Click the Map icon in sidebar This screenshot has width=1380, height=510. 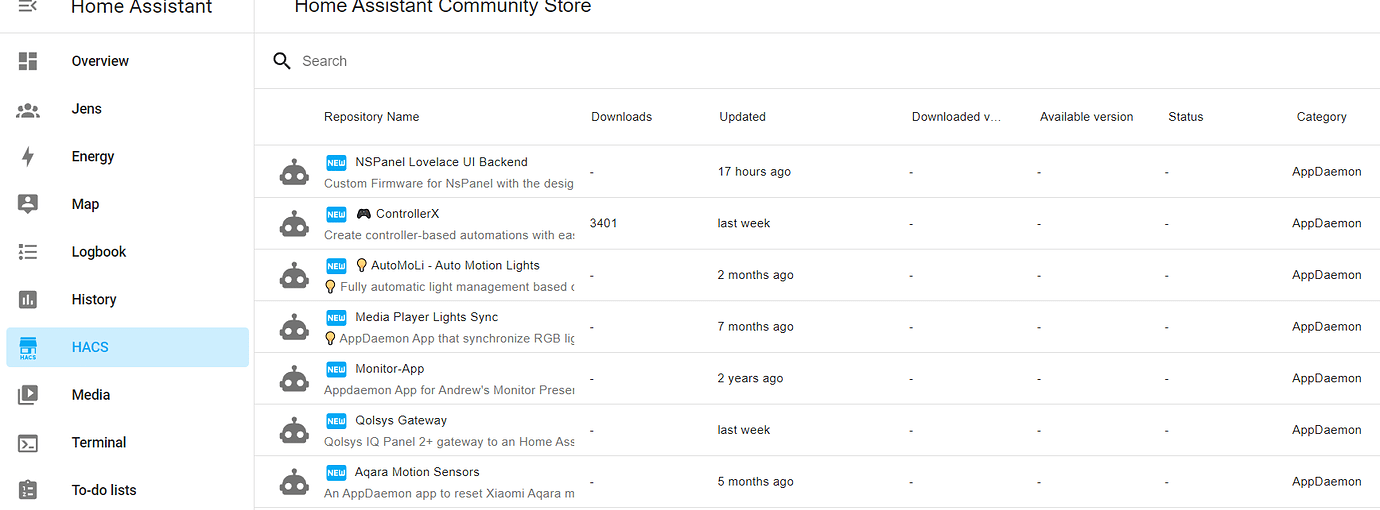(x=28, y=204)
